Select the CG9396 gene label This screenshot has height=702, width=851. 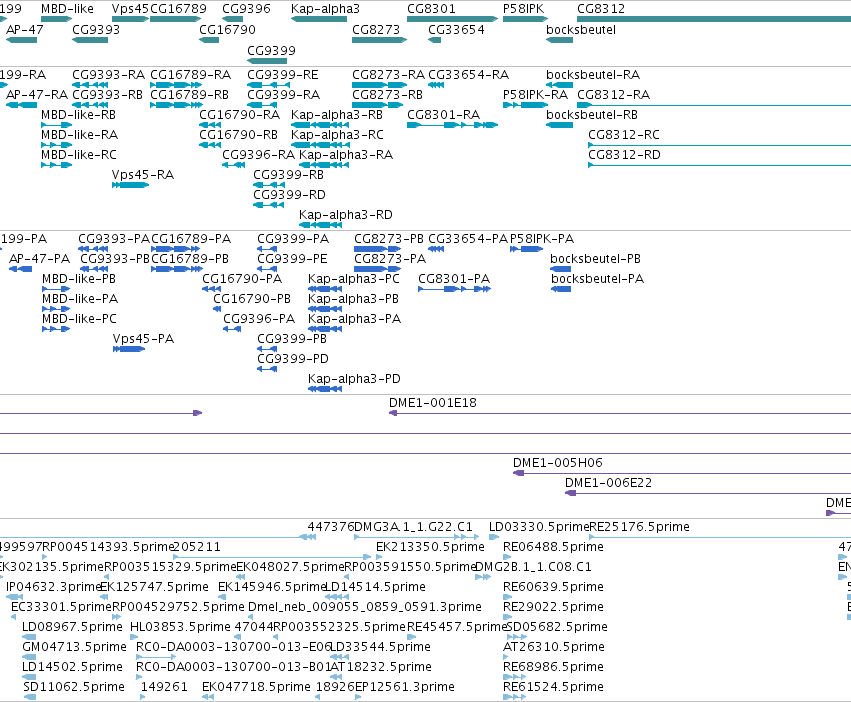(246, 9)
